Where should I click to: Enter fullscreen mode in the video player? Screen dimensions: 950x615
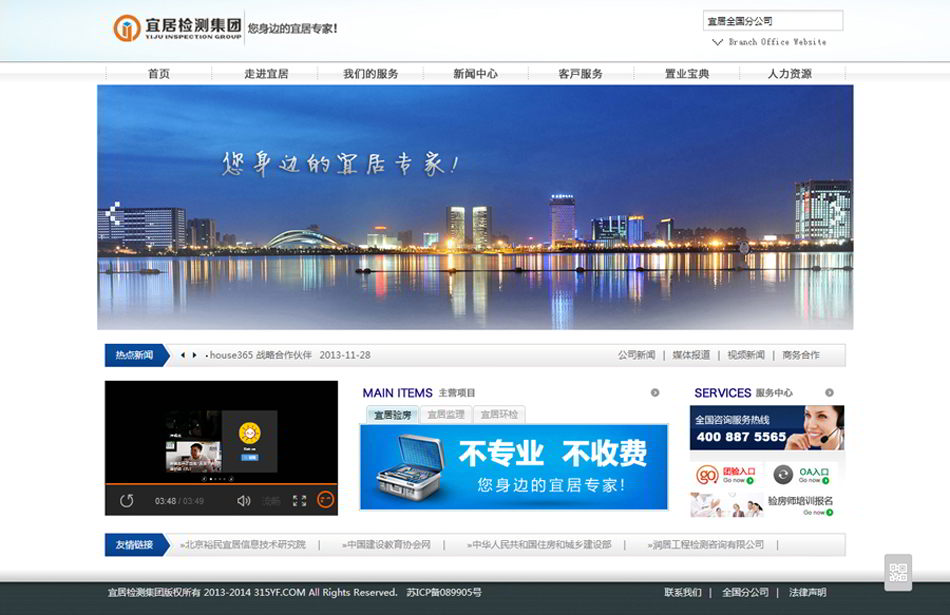[x=299, y=500]
